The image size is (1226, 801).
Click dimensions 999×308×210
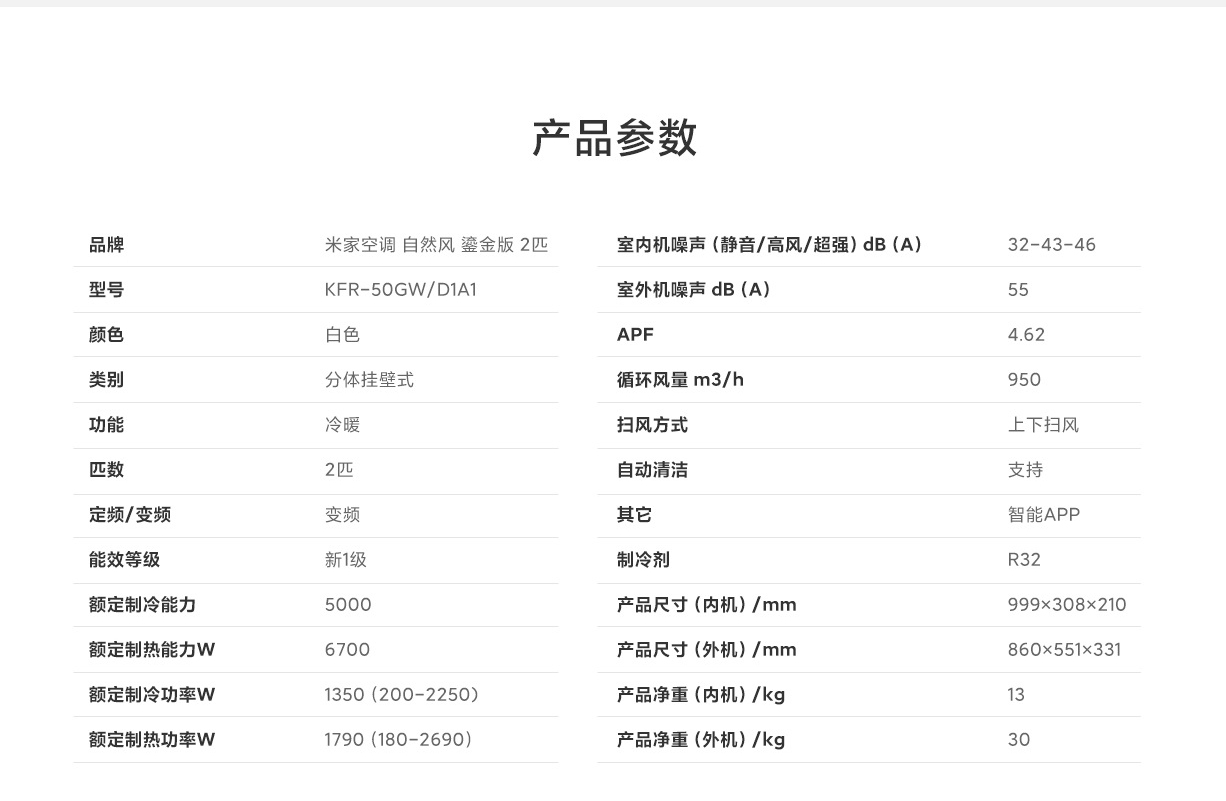click(1067, 605)
